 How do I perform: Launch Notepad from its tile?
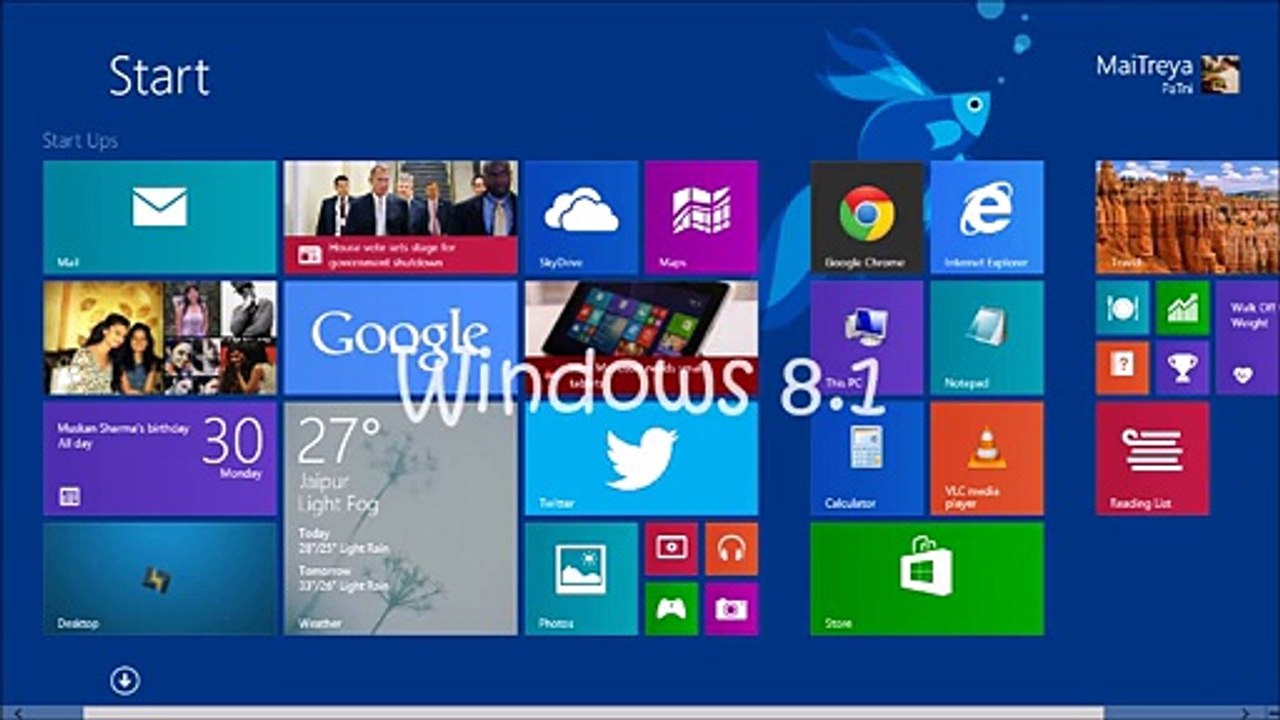[987, 338]
